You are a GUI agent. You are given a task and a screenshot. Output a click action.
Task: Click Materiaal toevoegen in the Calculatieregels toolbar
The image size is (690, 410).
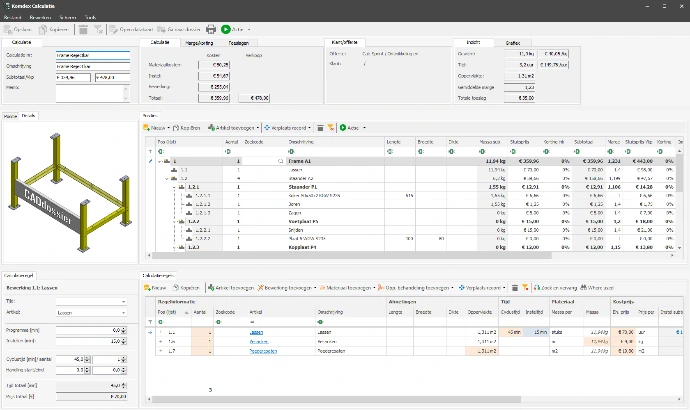346,287
